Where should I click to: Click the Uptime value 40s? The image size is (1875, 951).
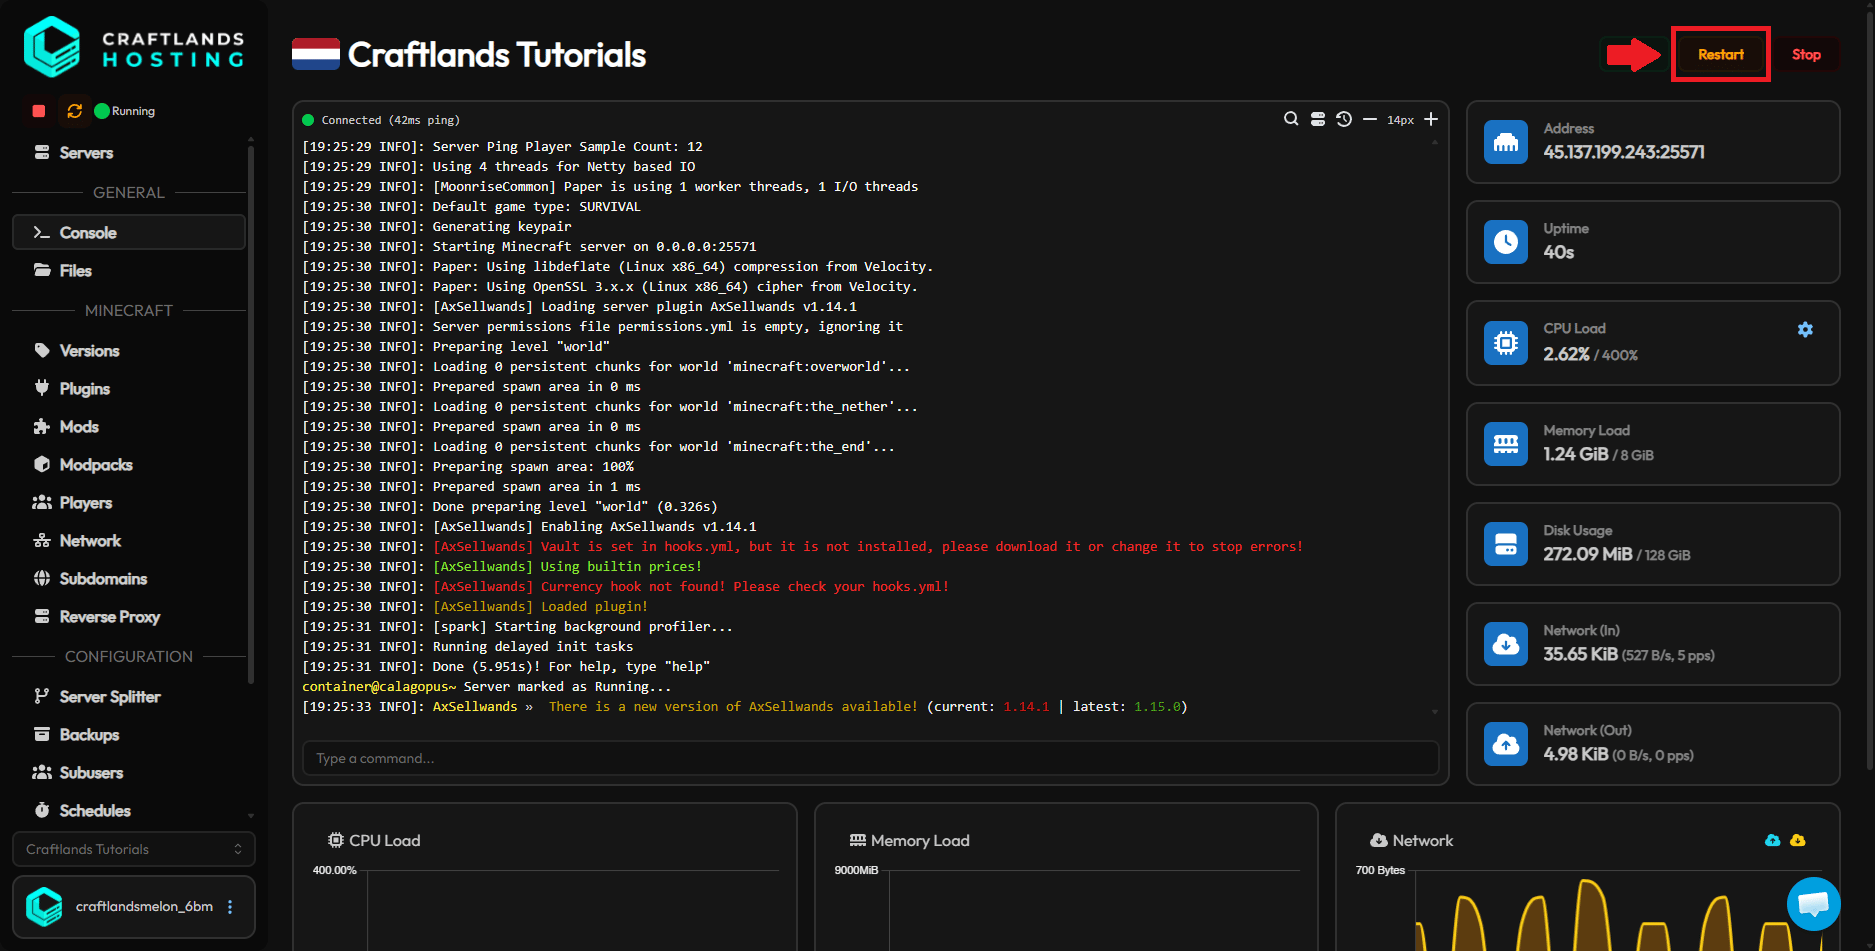(1558, 253)
